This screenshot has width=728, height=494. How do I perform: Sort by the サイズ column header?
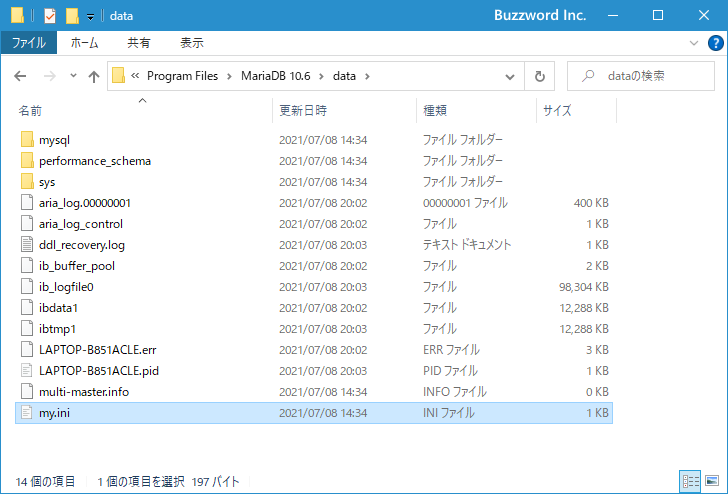(557, 110)
